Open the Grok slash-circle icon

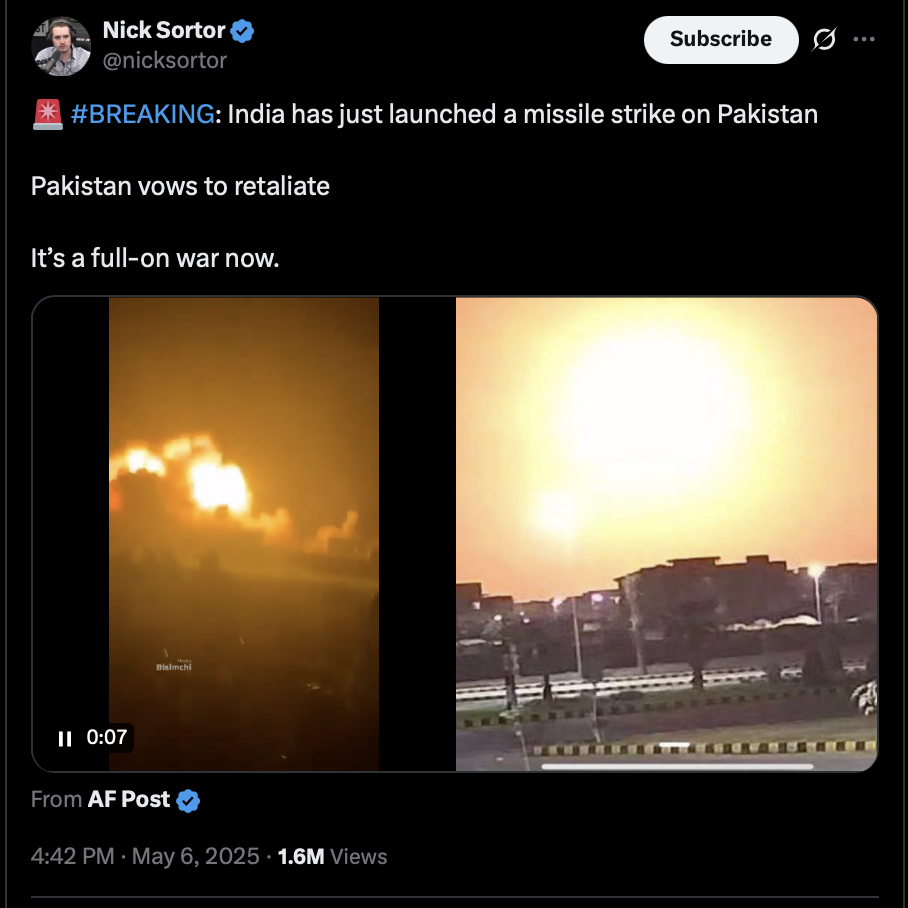pos(823,39)
